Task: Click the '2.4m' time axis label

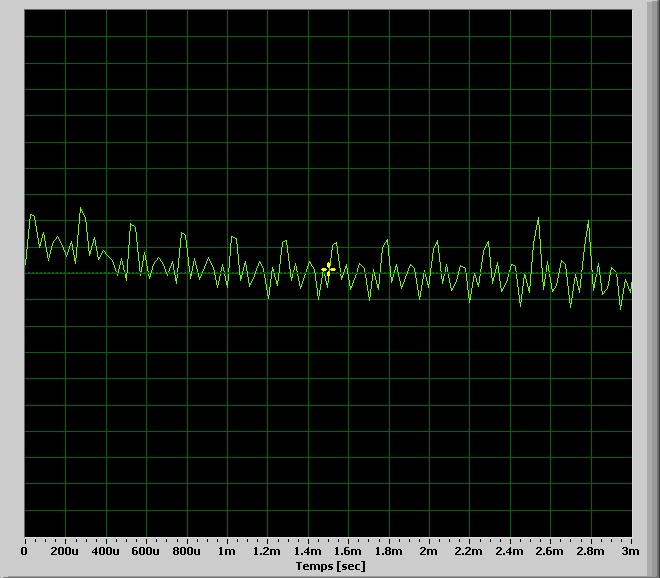Action: tap(509, 551)
